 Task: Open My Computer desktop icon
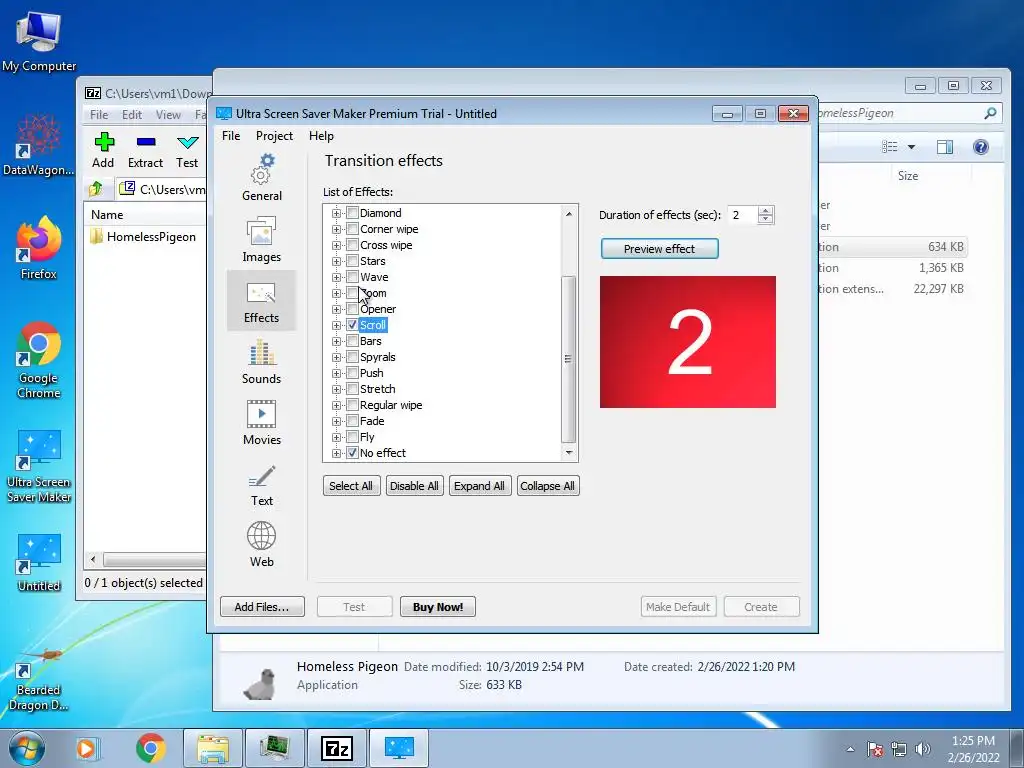39,40
